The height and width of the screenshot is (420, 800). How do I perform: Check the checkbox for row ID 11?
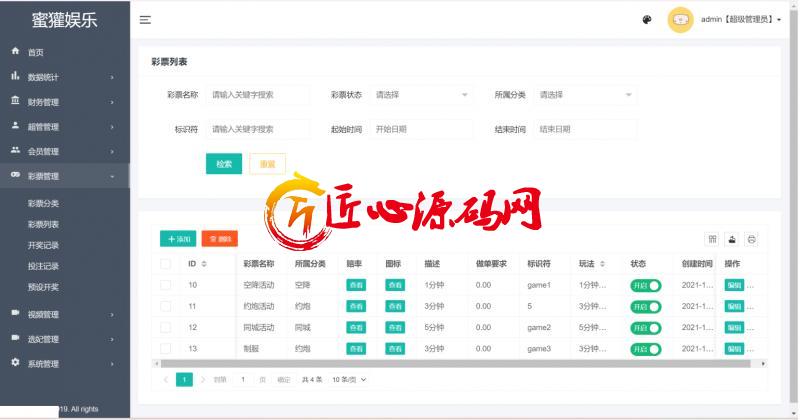pos(165,306)
